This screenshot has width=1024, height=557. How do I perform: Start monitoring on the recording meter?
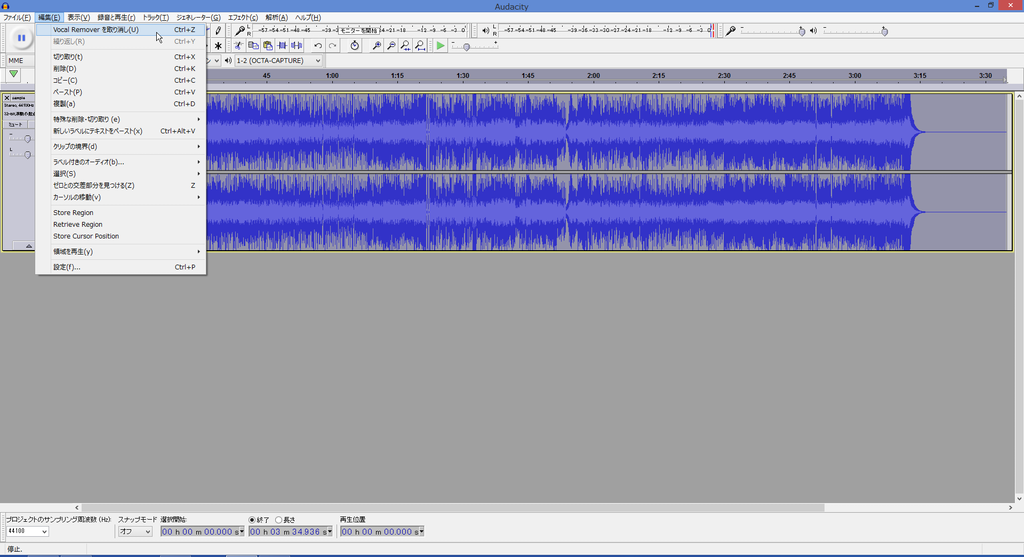tap(359, 30)
